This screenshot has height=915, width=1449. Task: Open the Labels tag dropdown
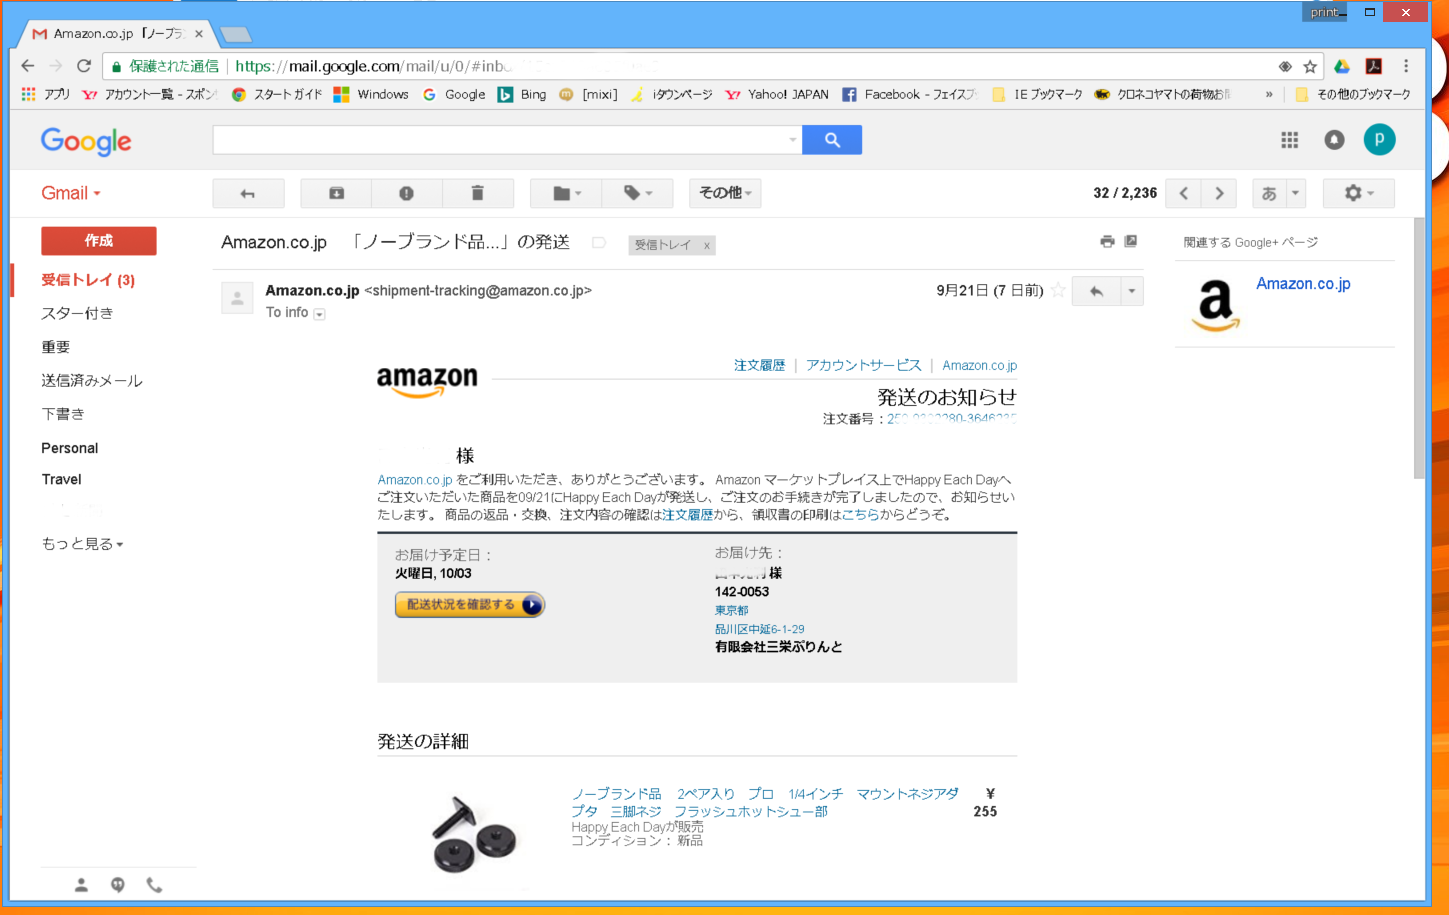coord(637,193)
